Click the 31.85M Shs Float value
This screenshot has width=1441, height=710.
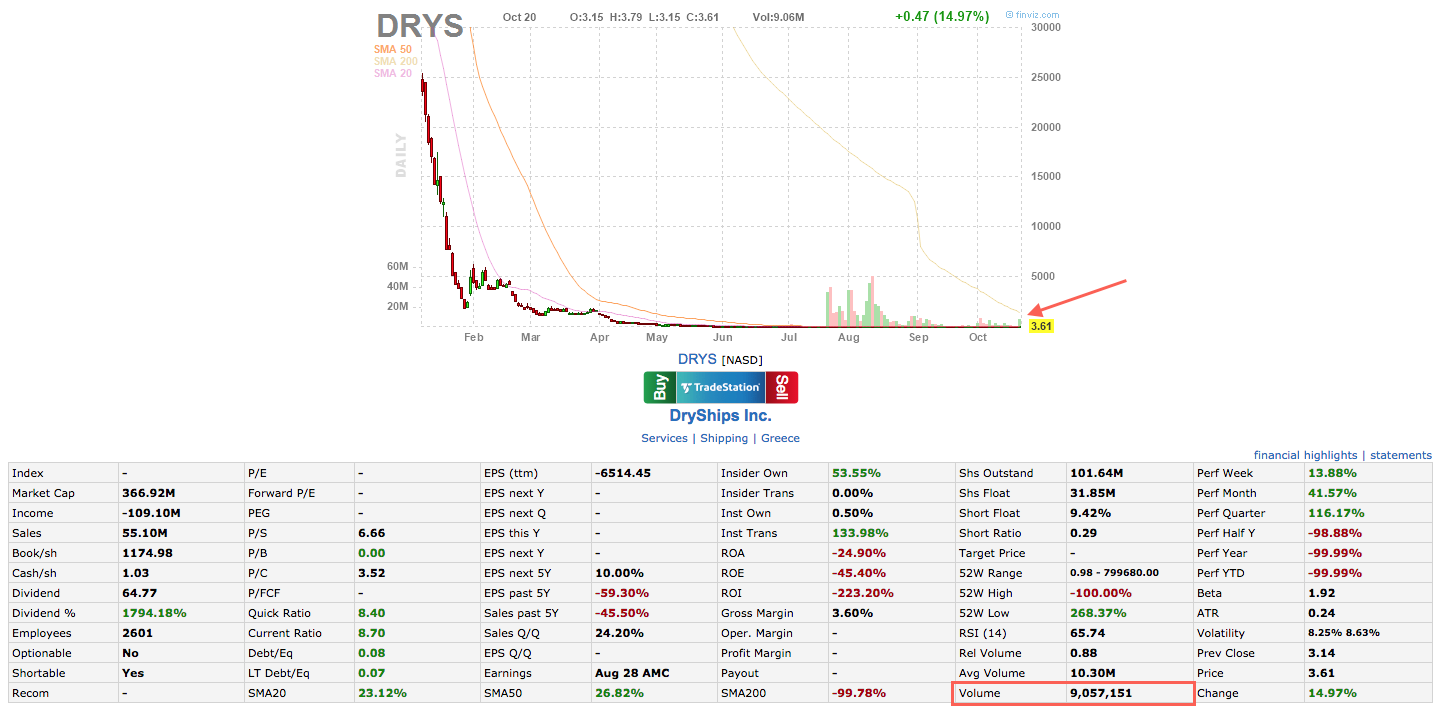(1094, 493)
